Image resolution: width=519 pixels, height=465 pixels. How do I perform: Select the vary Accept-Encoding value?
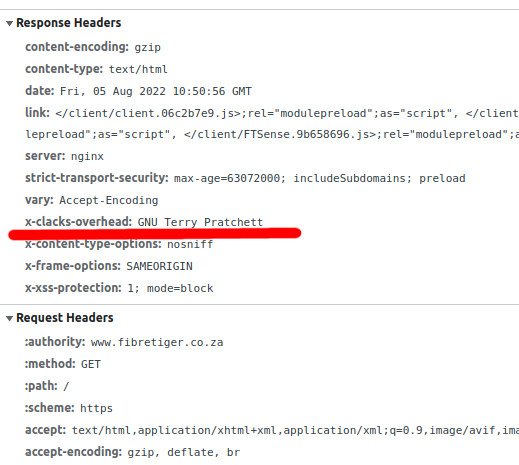tap(109, 200)
